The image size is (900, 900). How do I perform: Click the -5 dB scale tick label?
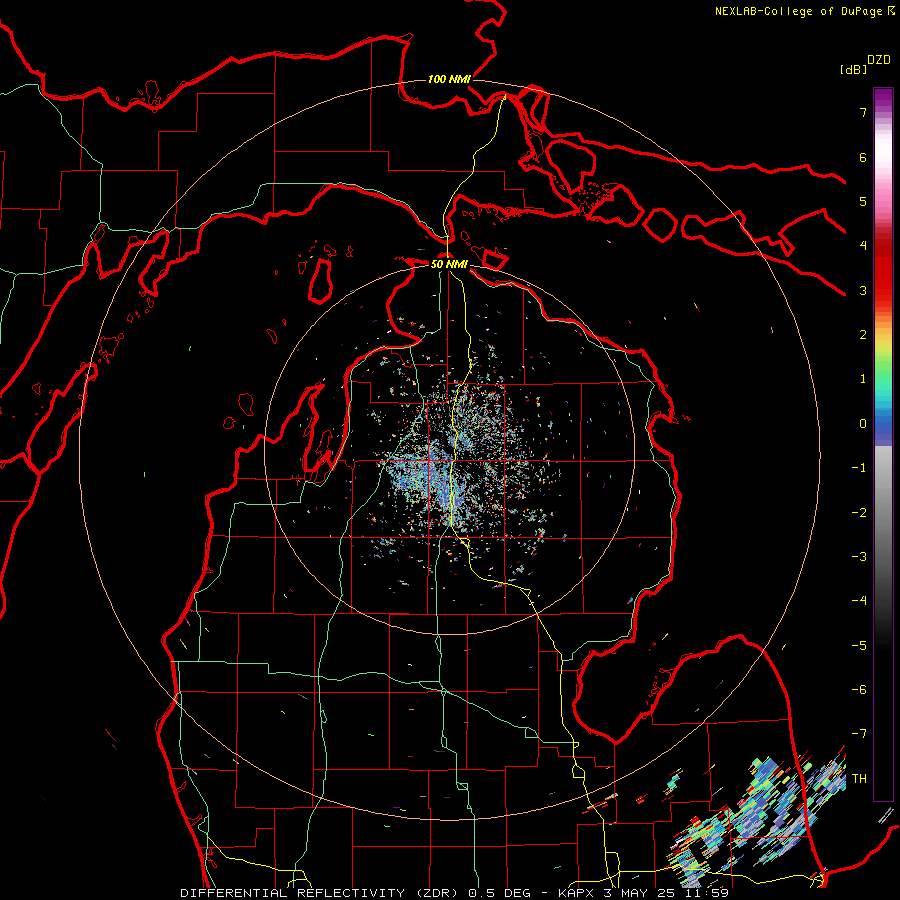click(x=859, y=646)
